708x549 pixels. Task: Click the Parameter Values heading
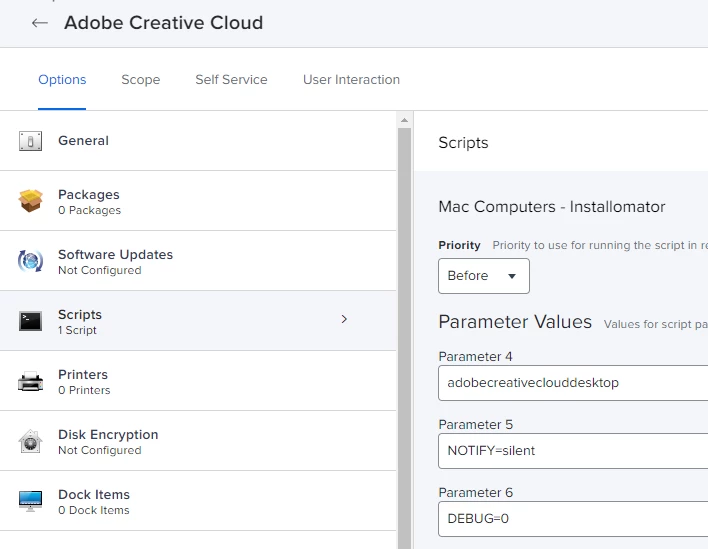coord(515,322)
